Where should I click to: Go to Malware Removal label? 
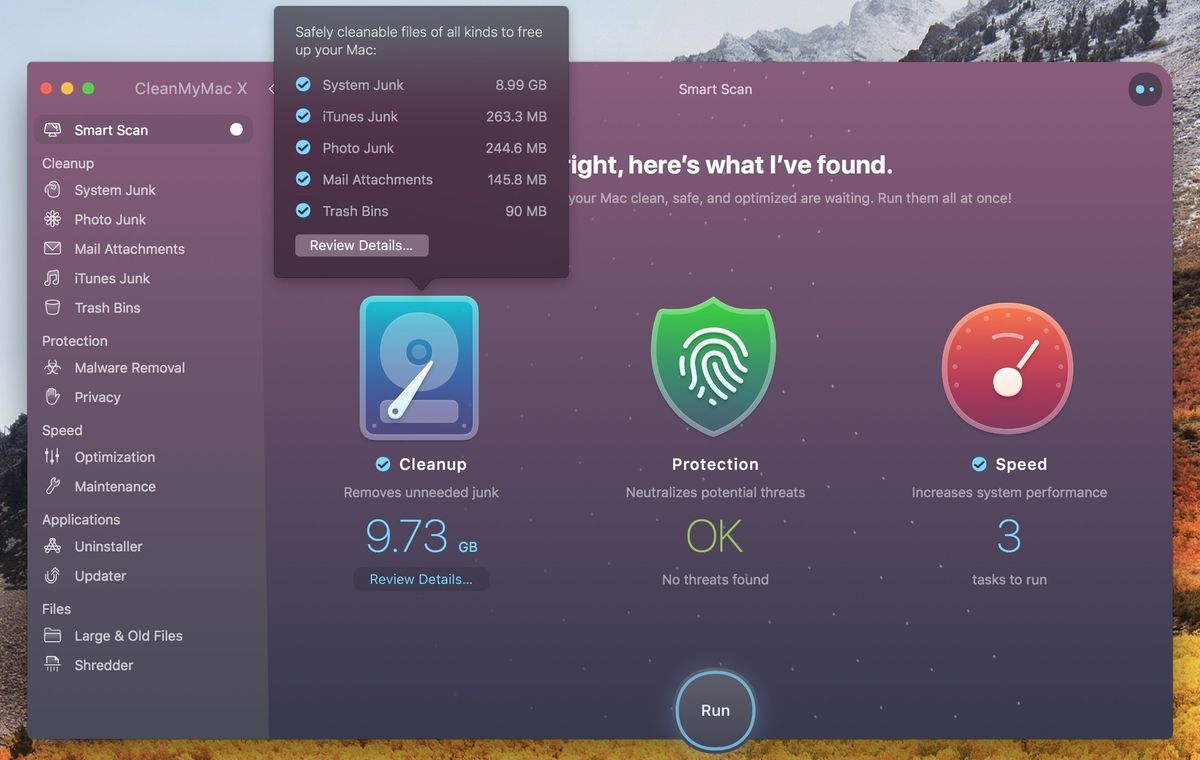point(130,368)
